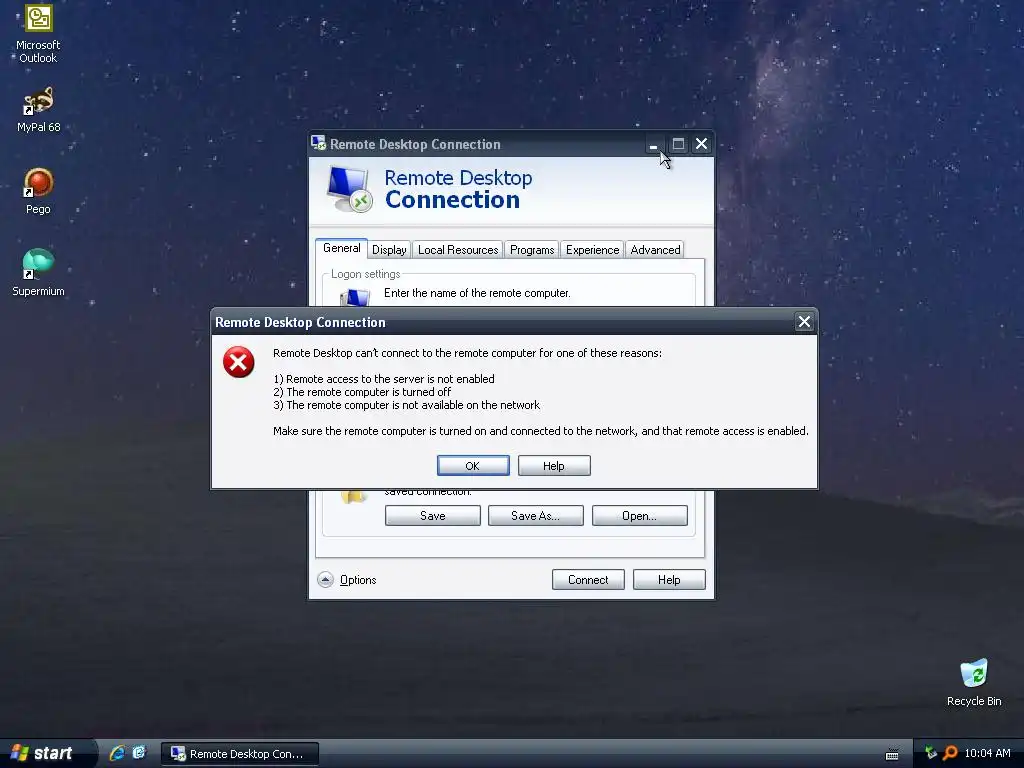Image resolution: width=1024 pixels, height=768 pixels.
Task: Maximize the Remote Desktop Connection window
Action: coord(678,144)
